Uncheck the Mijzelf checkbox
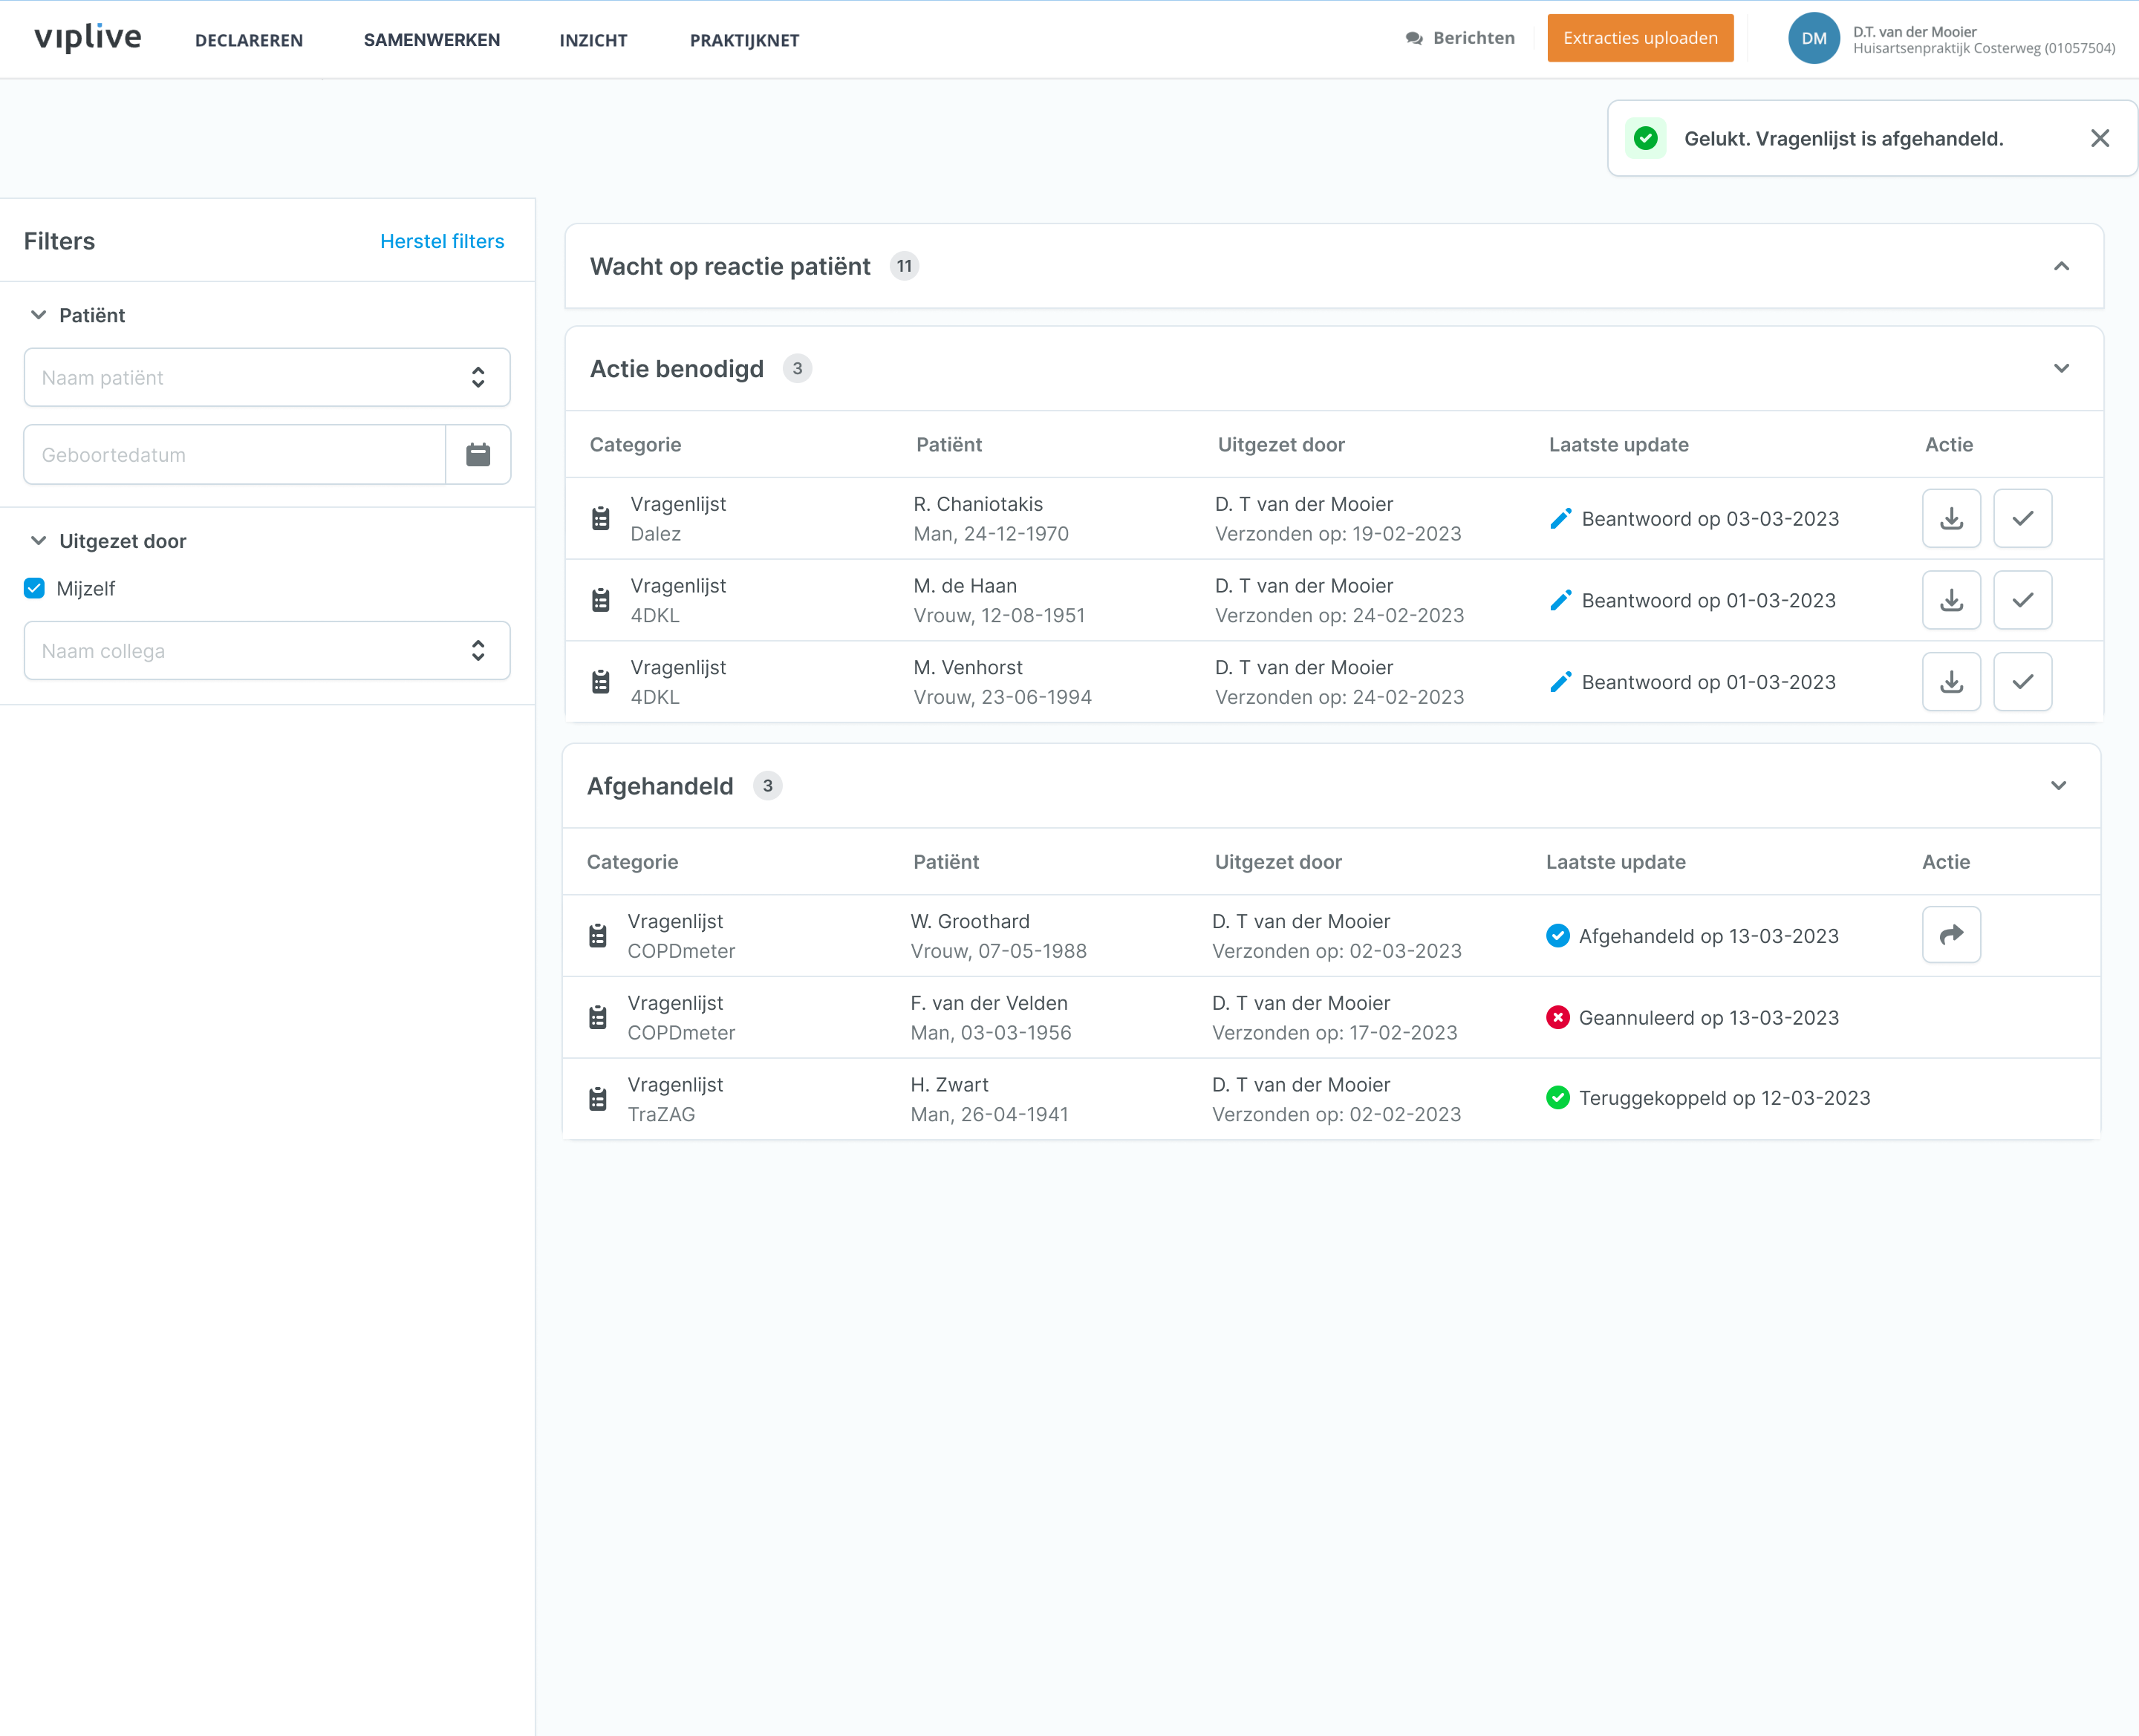 (x=35, y=588)
